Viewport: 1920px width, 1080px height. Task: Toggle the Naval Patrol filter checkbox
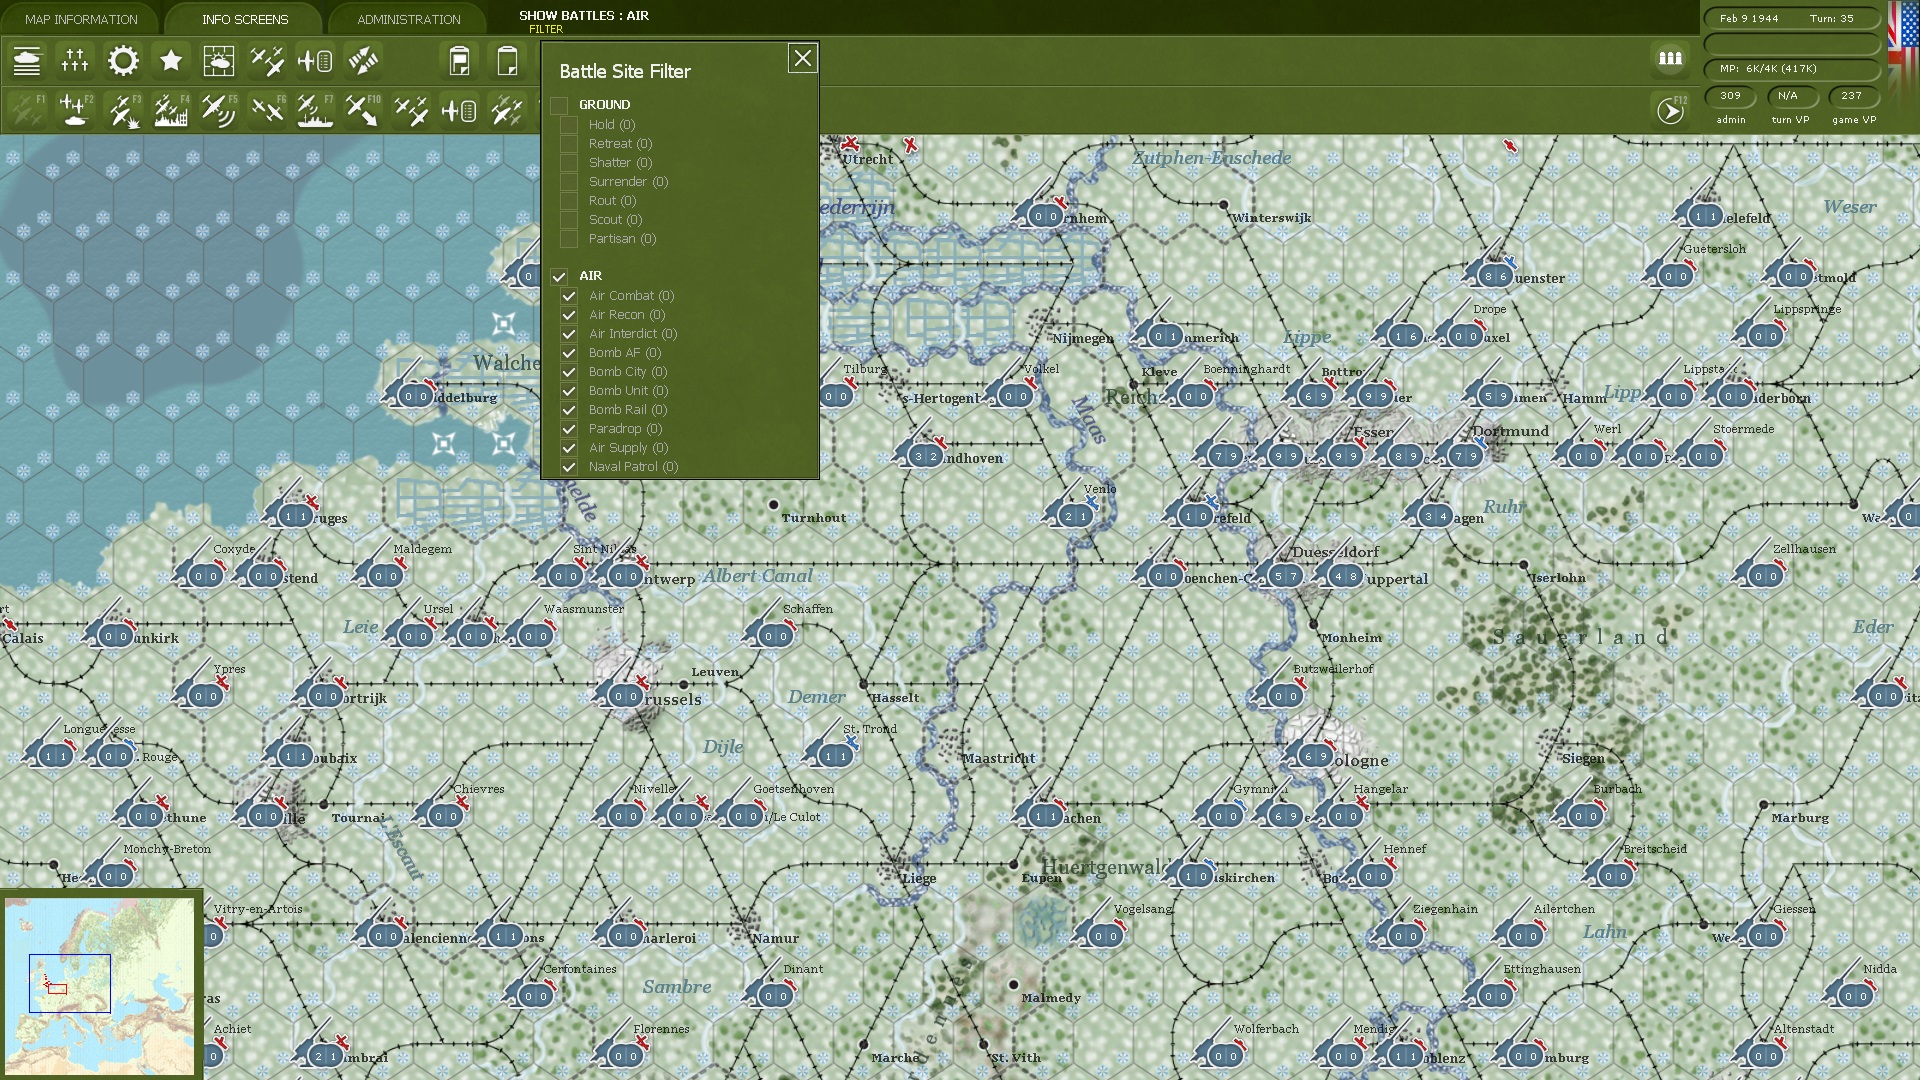(x=569, y=467)
